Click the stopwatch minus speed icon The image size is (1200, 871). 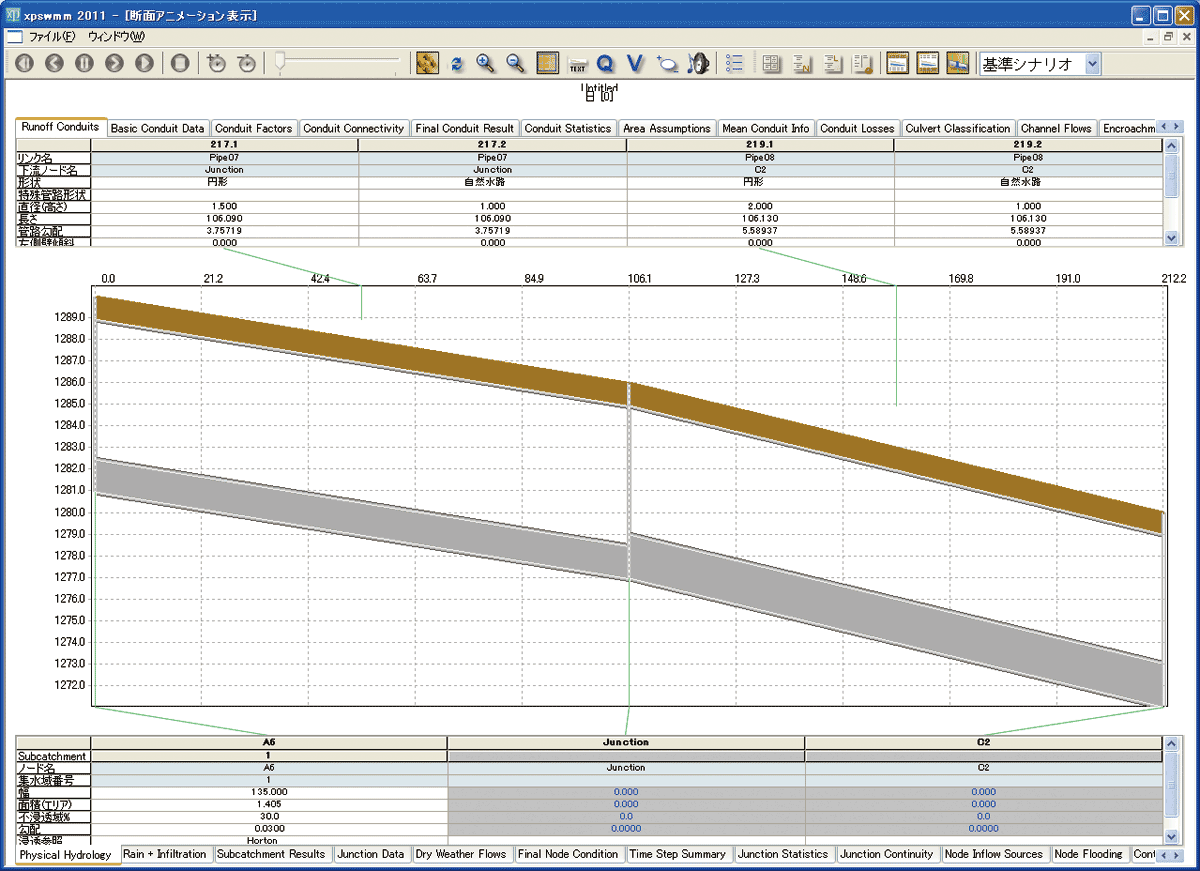[246, 63]
